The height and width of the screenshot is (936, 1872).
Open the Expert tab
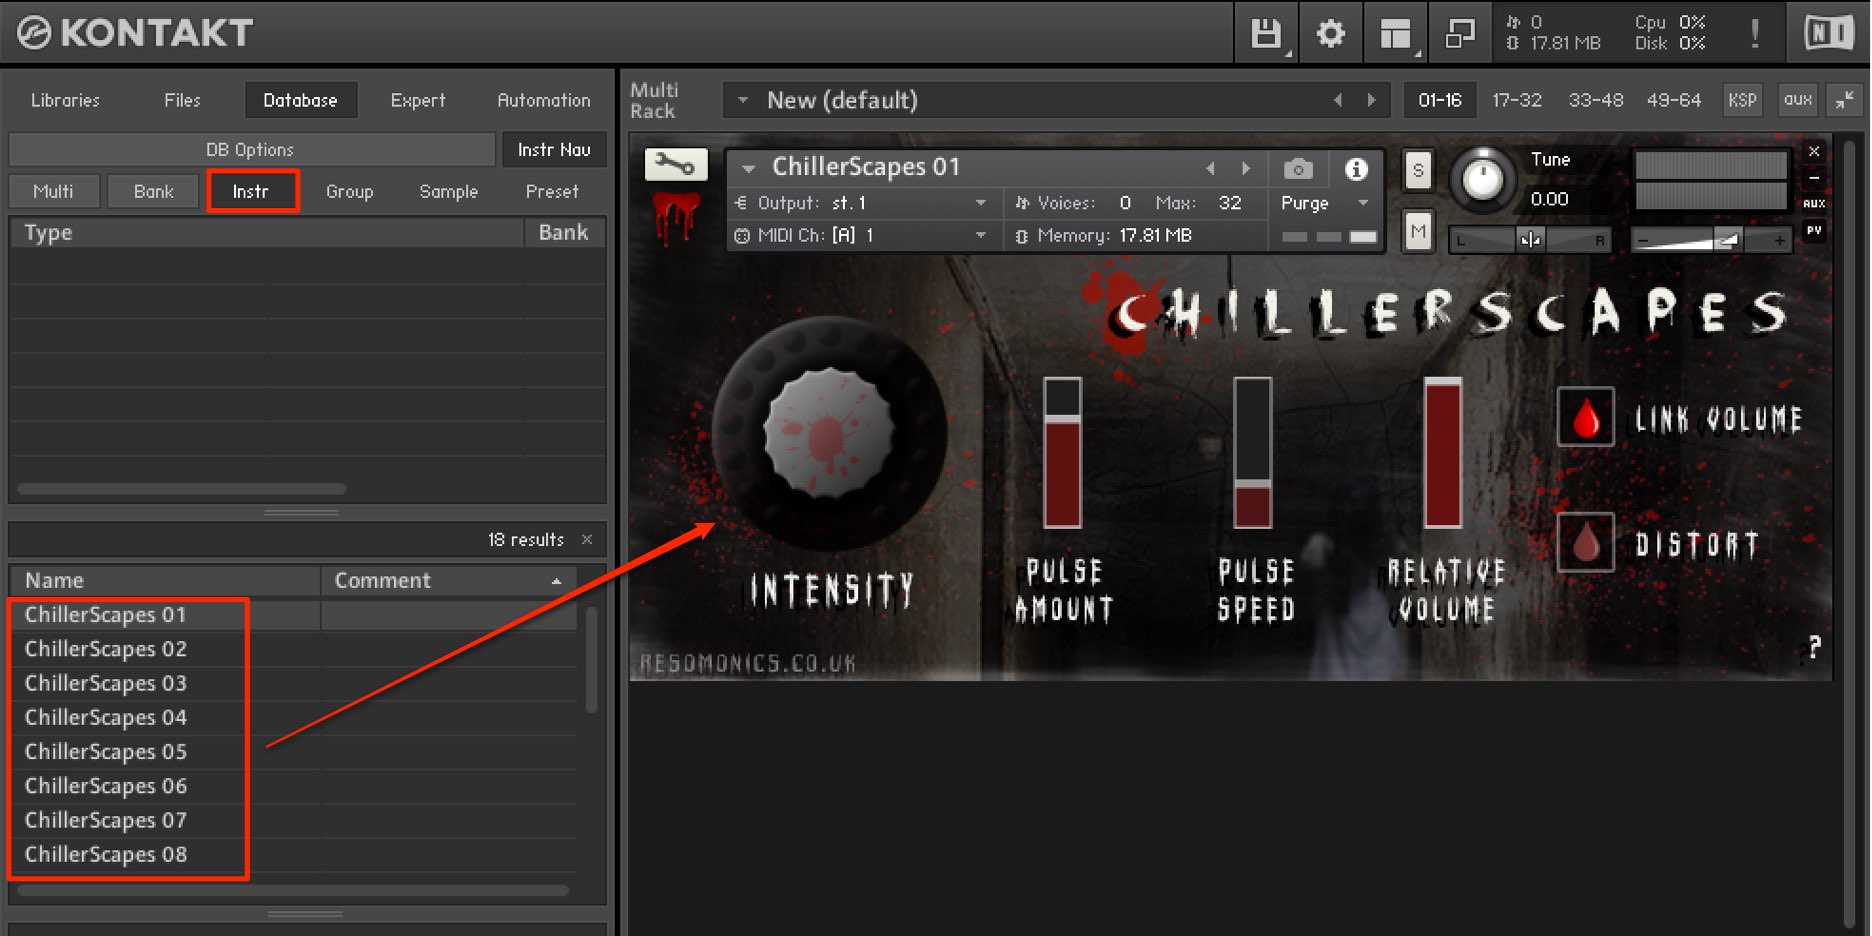(x=418, y=100)
